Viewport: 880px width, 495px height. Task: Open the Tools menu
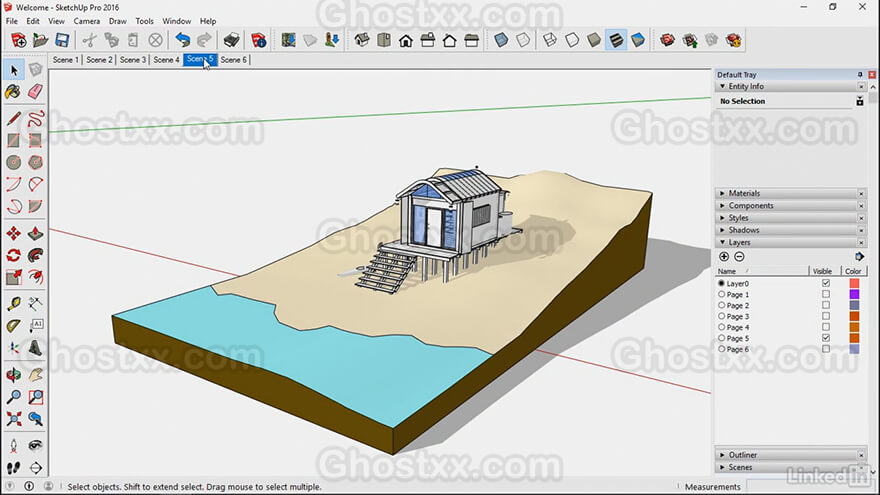coord(144,21)
